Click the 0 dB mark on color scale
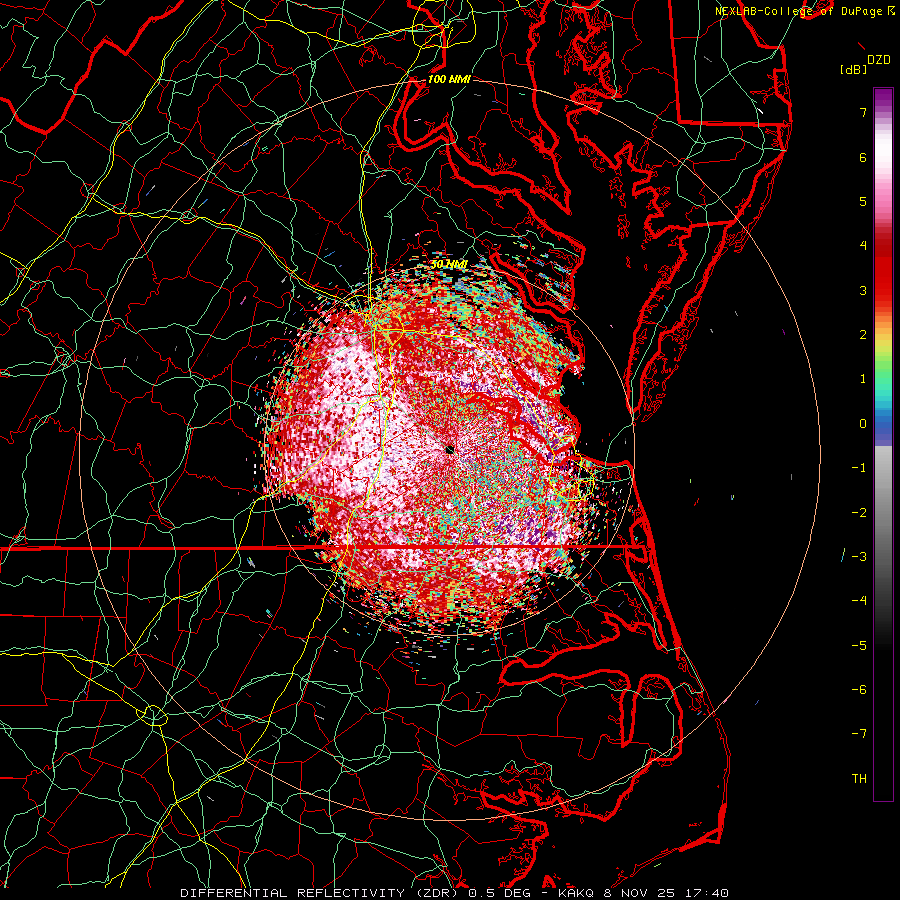Screen dimensions: 900x900 point(863,424)
